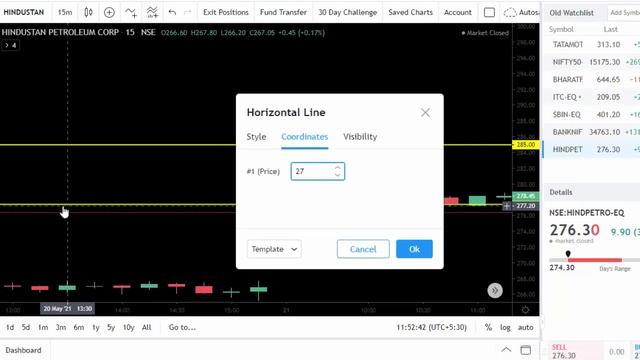Open the Template dropdown
This screenshot has height=360, width=640.
click(x=274, y=249)
